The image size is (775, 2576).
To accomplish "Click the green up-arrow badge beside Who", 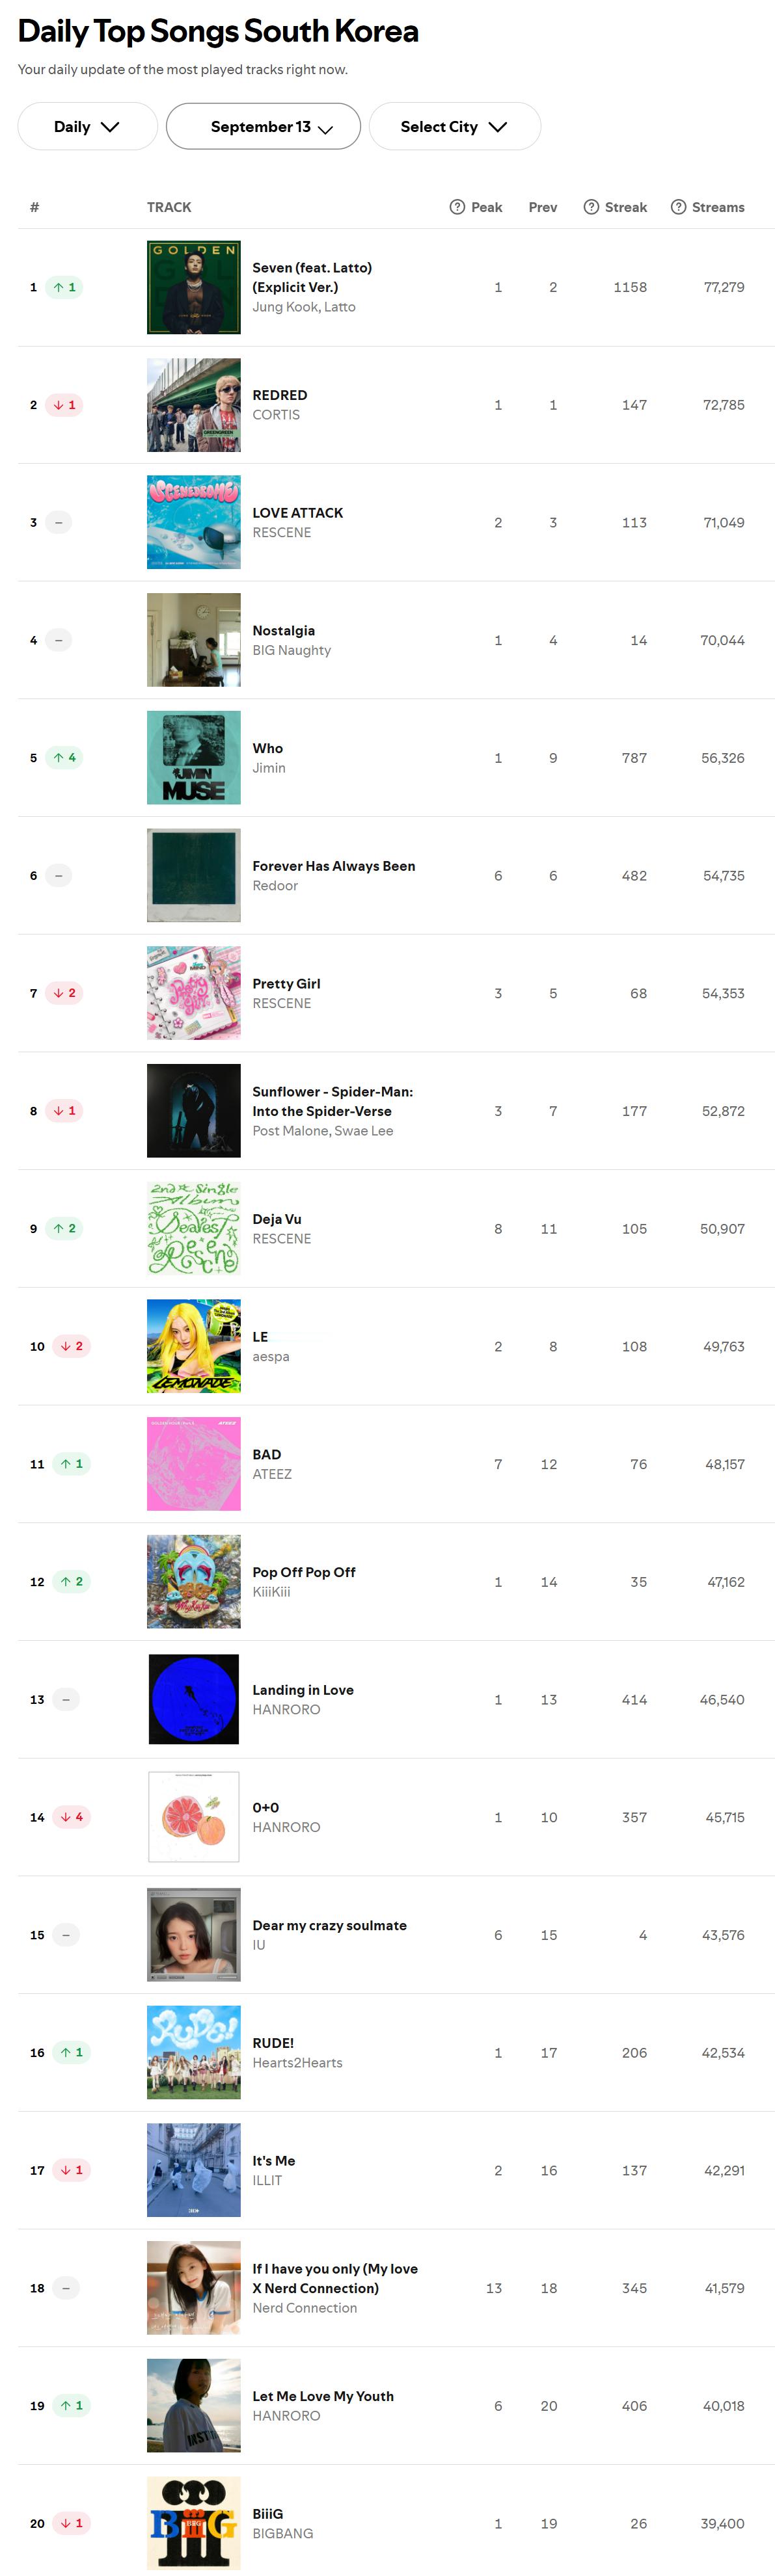I will point(64,757).
